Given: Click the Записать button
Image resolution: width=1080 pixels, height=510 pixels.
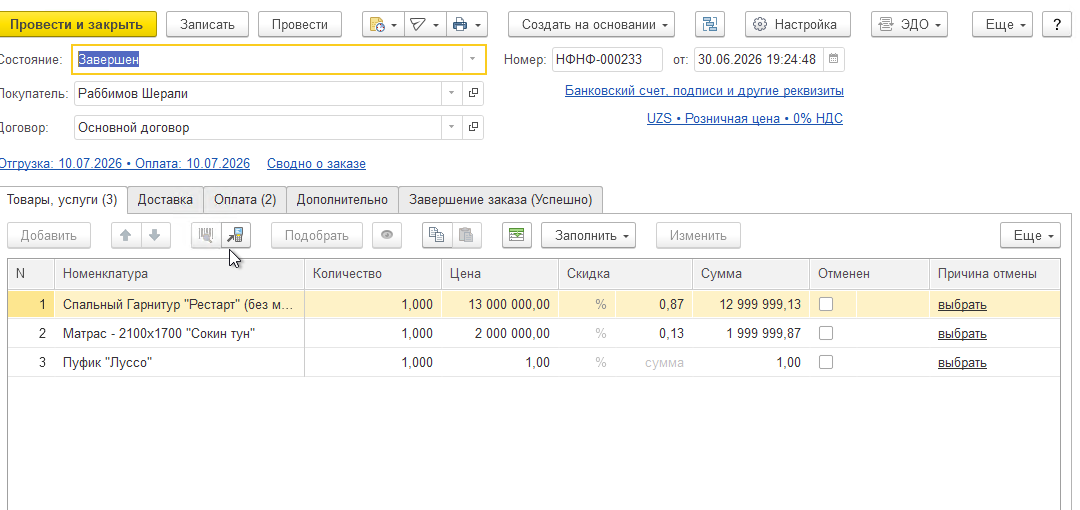Looking at the screenshot, I should click(x=207, y=25).
